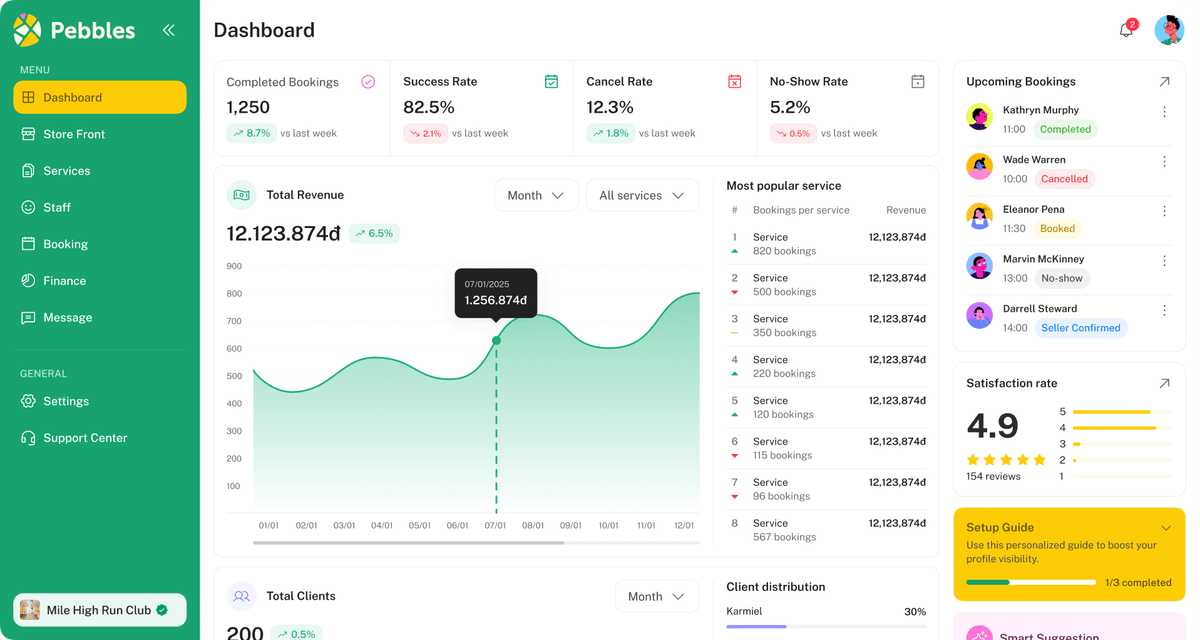Click the user profile avatar
The image size is (1200, 640).
pyautogui.click(x=1168, y=30)
